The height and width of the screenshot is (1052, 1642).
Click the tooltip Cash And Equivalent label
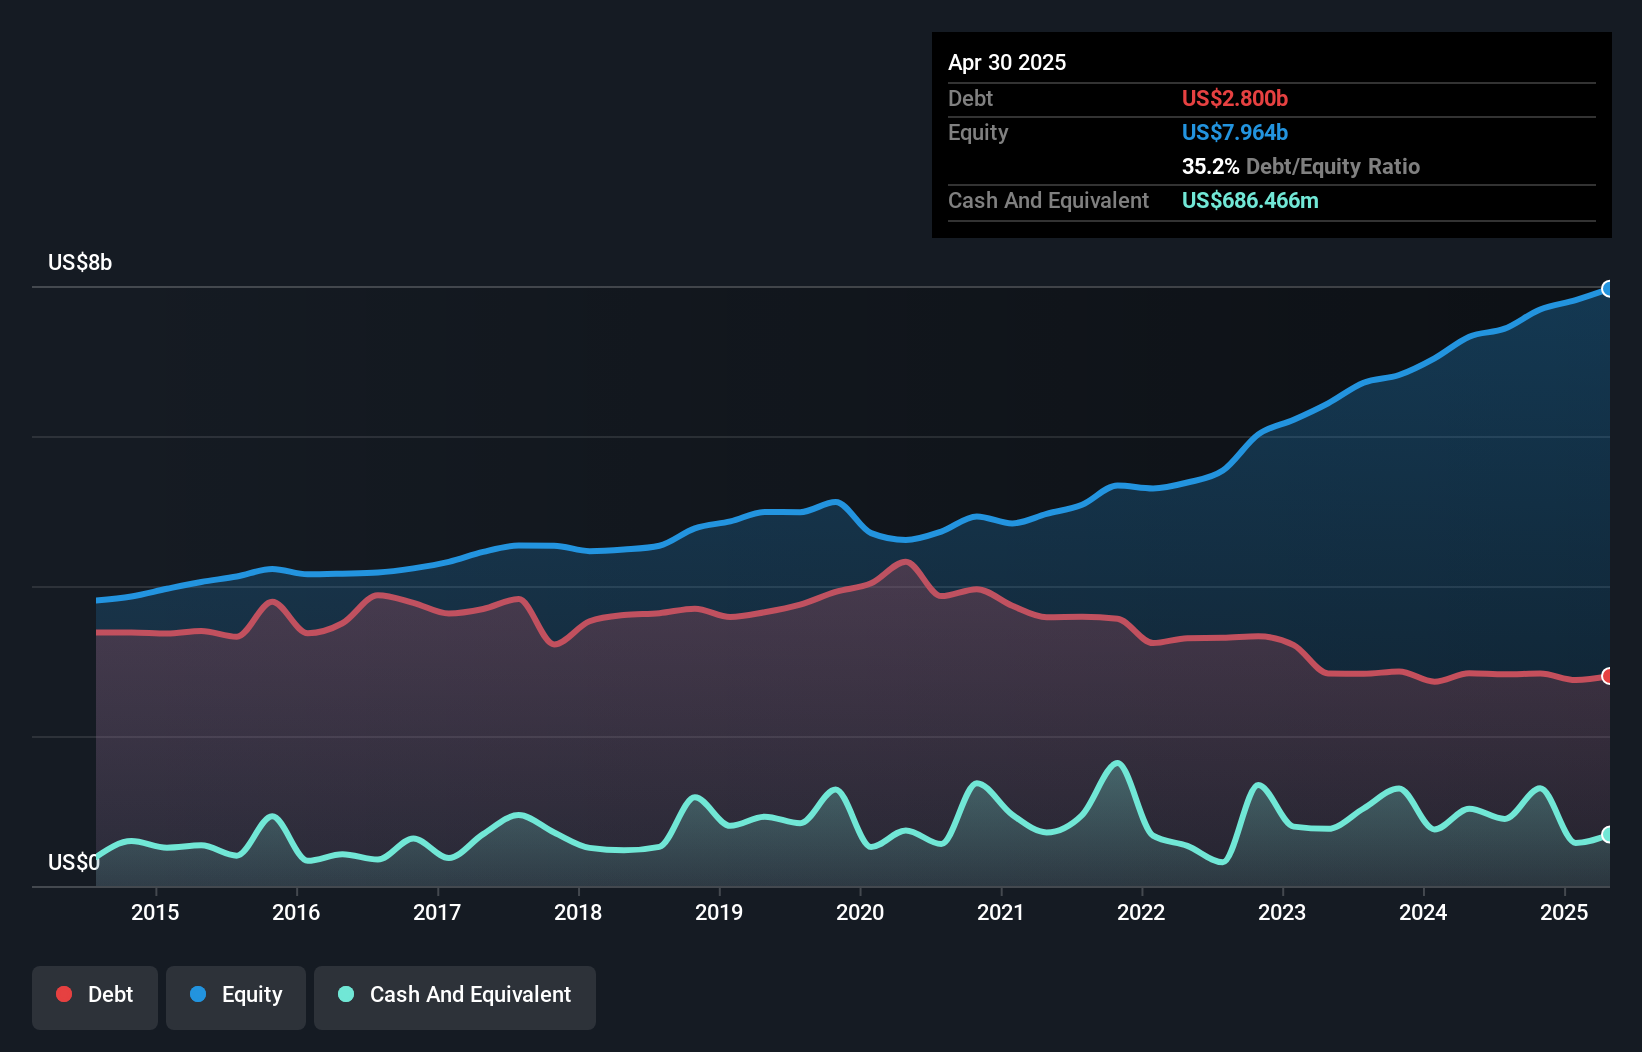1048,200
